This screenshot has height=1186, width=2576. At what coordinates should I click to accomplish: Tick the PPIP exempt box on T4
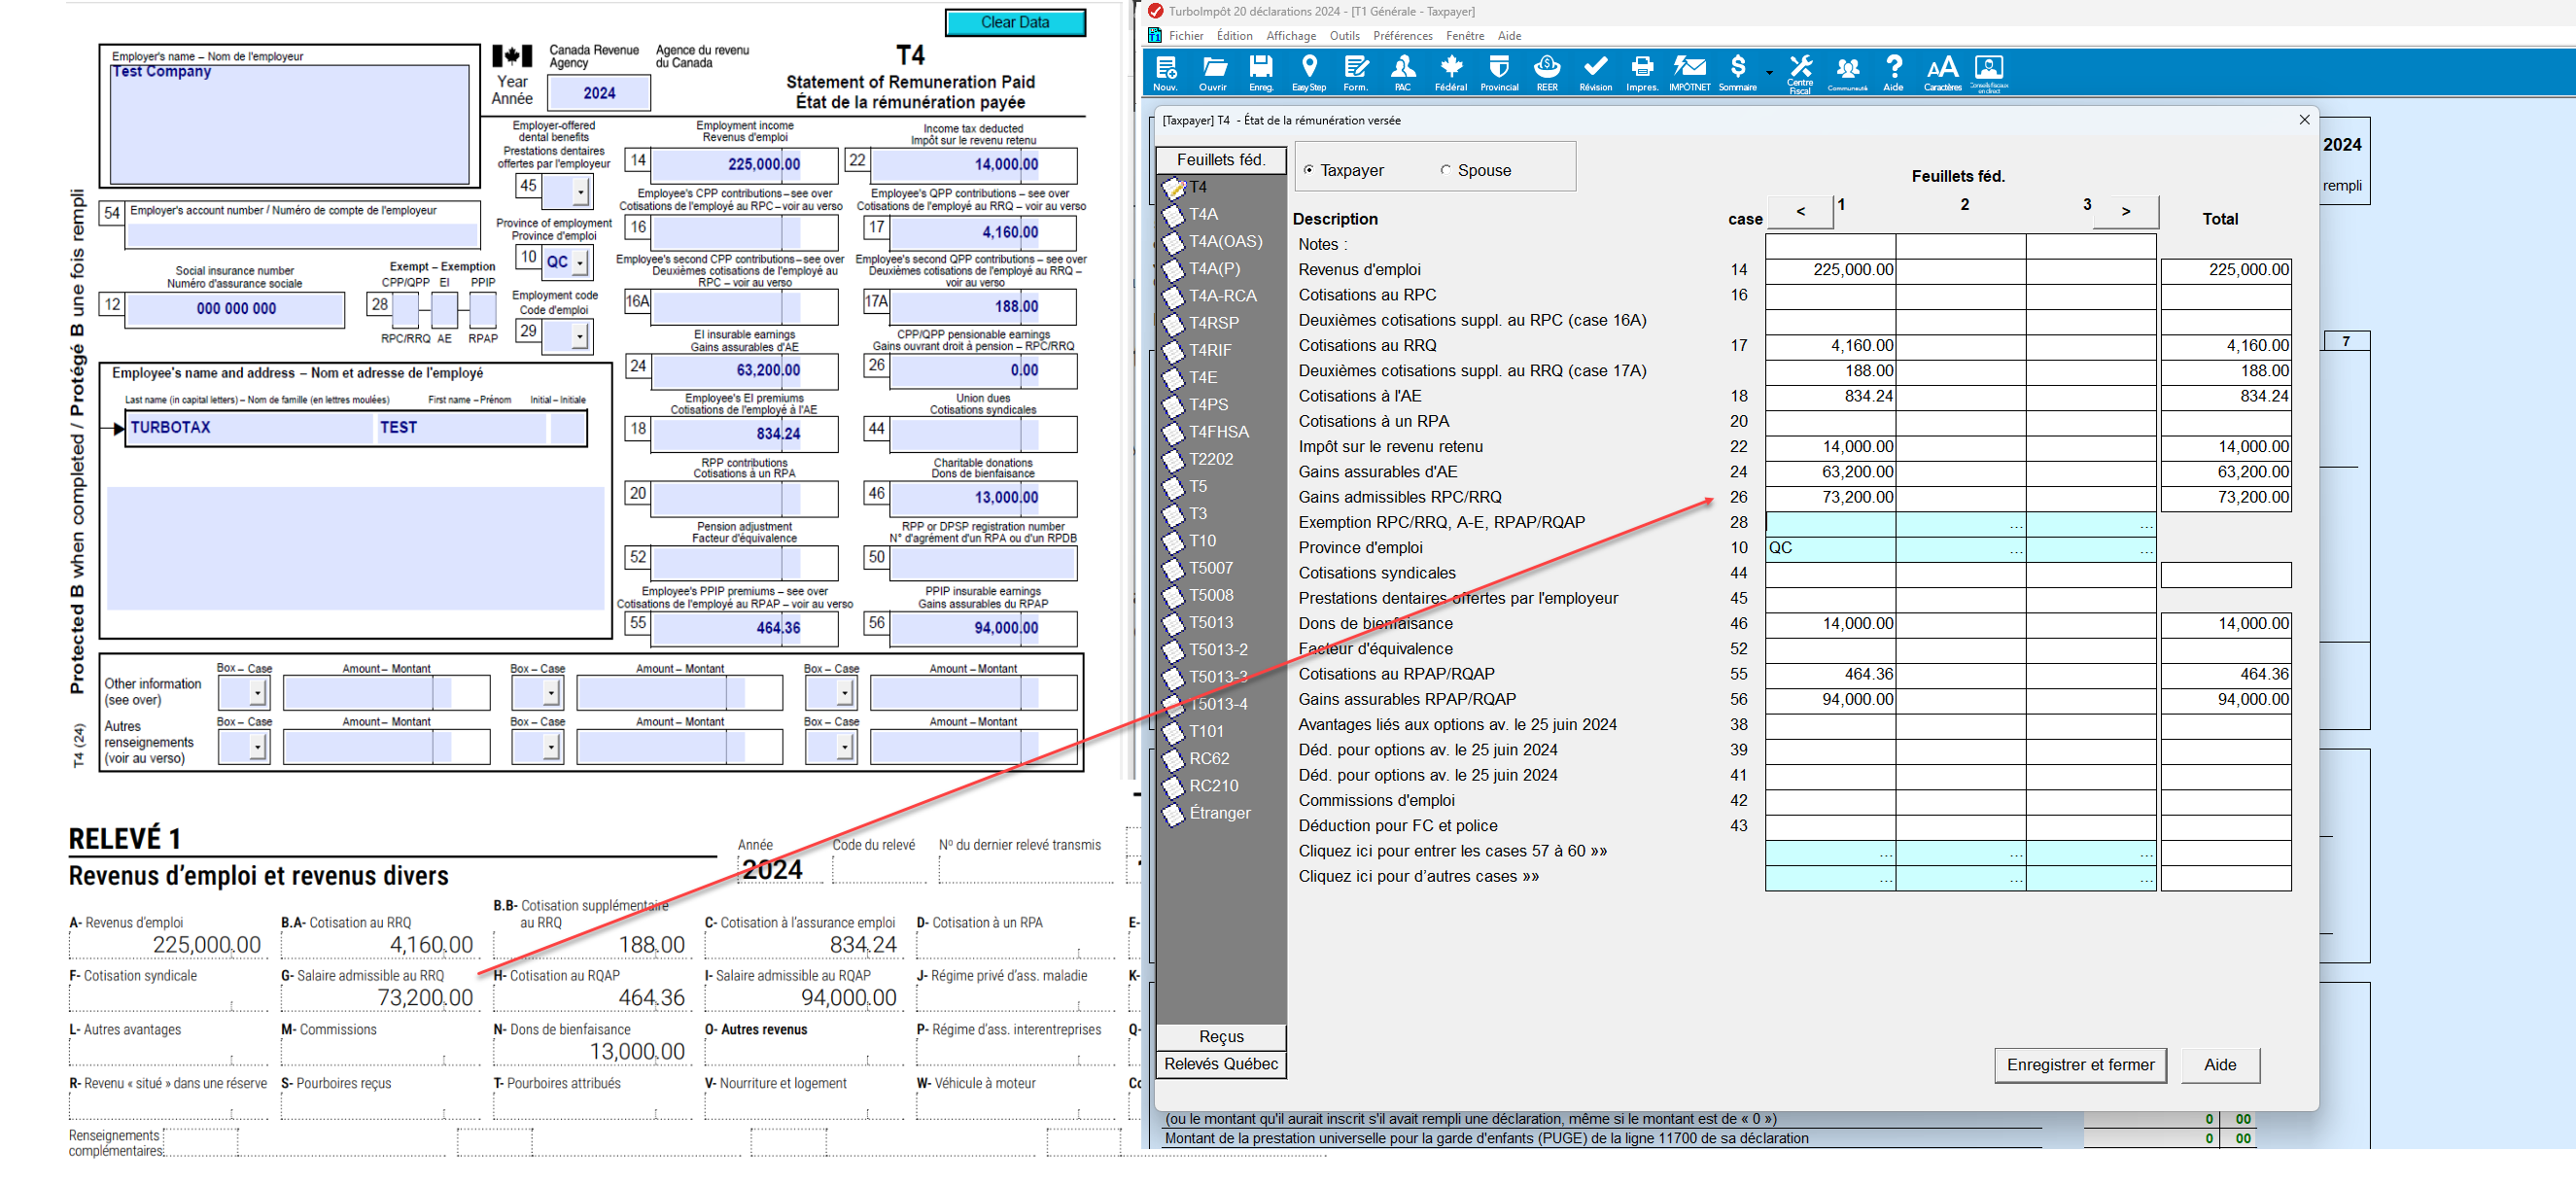coord(483,309)
